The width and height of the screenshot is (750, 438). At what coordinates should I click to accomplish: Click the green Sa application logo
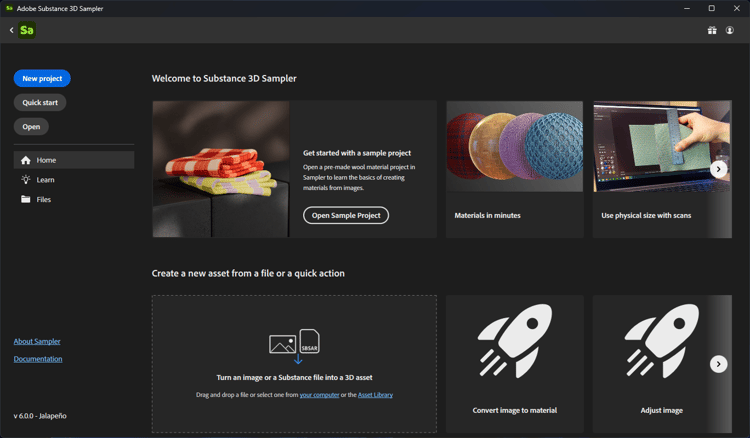tap(27, 30)
